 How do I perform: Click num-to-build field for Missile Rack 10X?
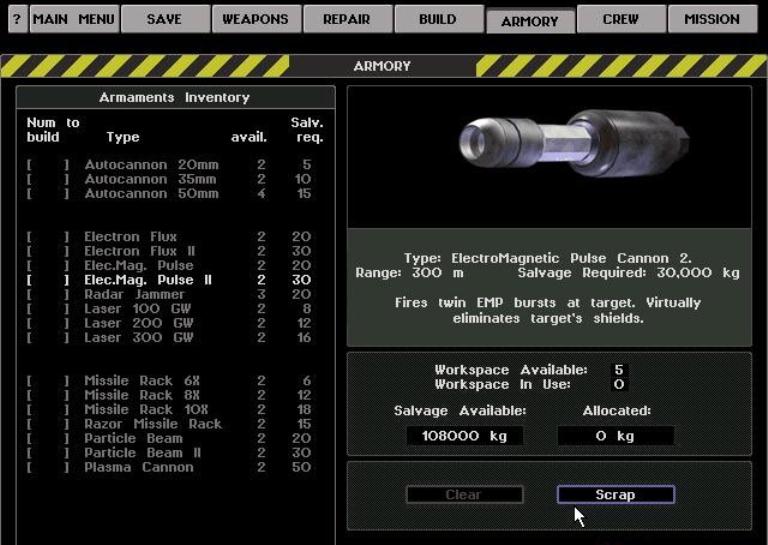tap(49, 410)
